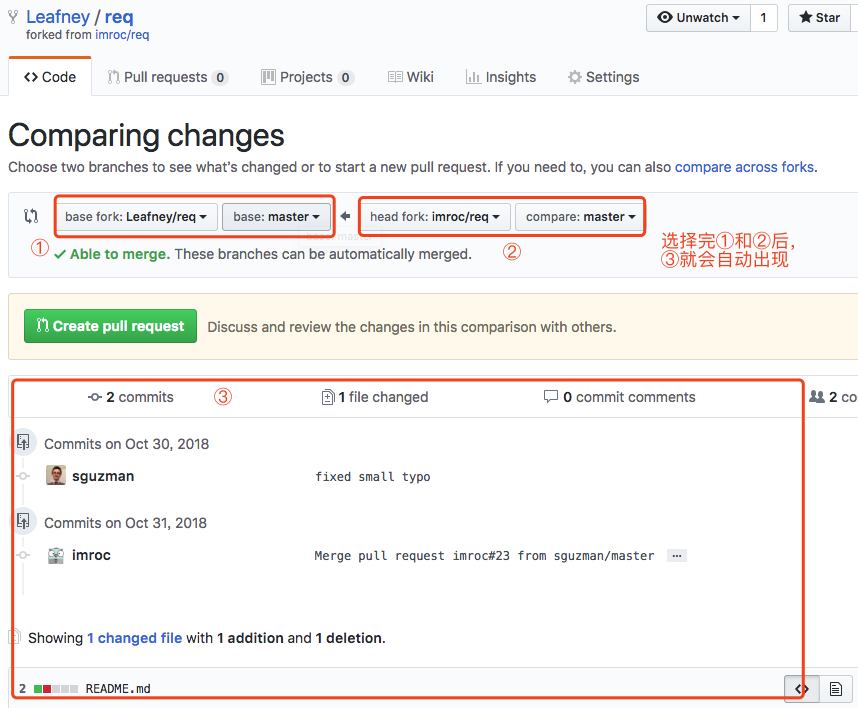Open the base fork Leafney/req dropdown
Image resolution: width=858 pixels, height=708 pixels.
tap(137, 216)
